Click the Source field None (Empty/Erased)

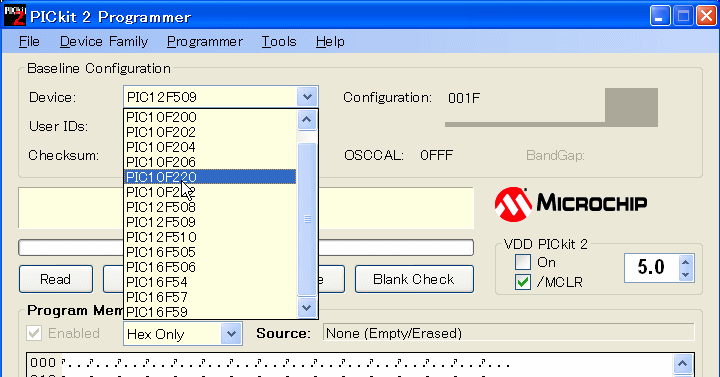509,333
